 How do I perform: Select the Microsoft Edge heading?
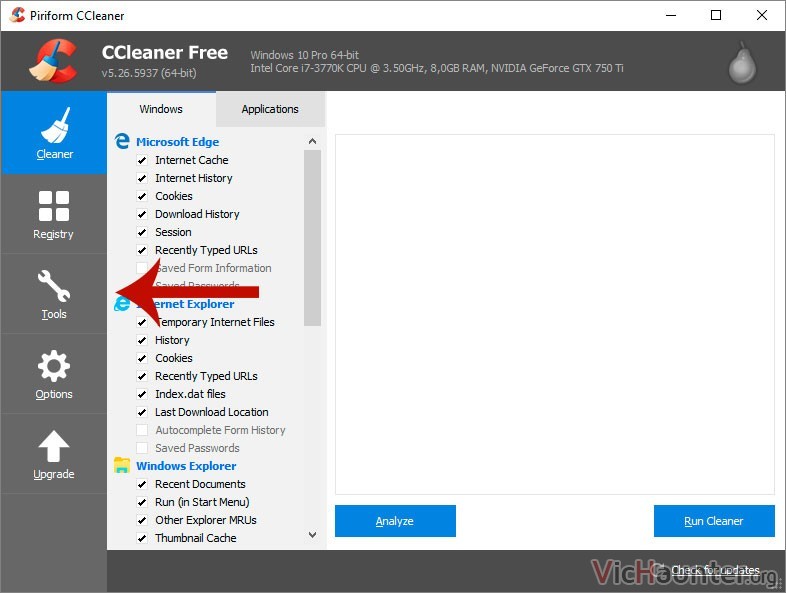(177, 142)
